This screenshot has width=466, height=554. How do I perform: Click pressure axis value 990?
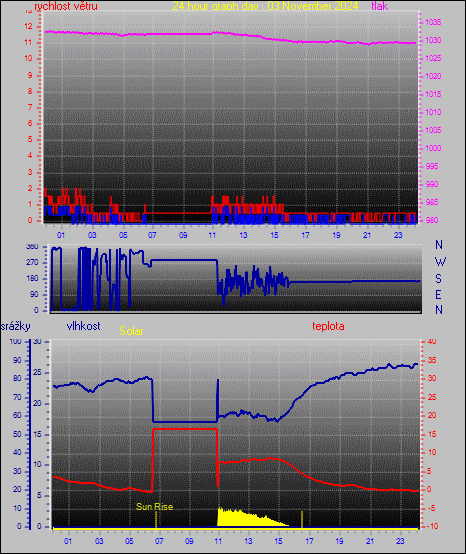(432, 184)
